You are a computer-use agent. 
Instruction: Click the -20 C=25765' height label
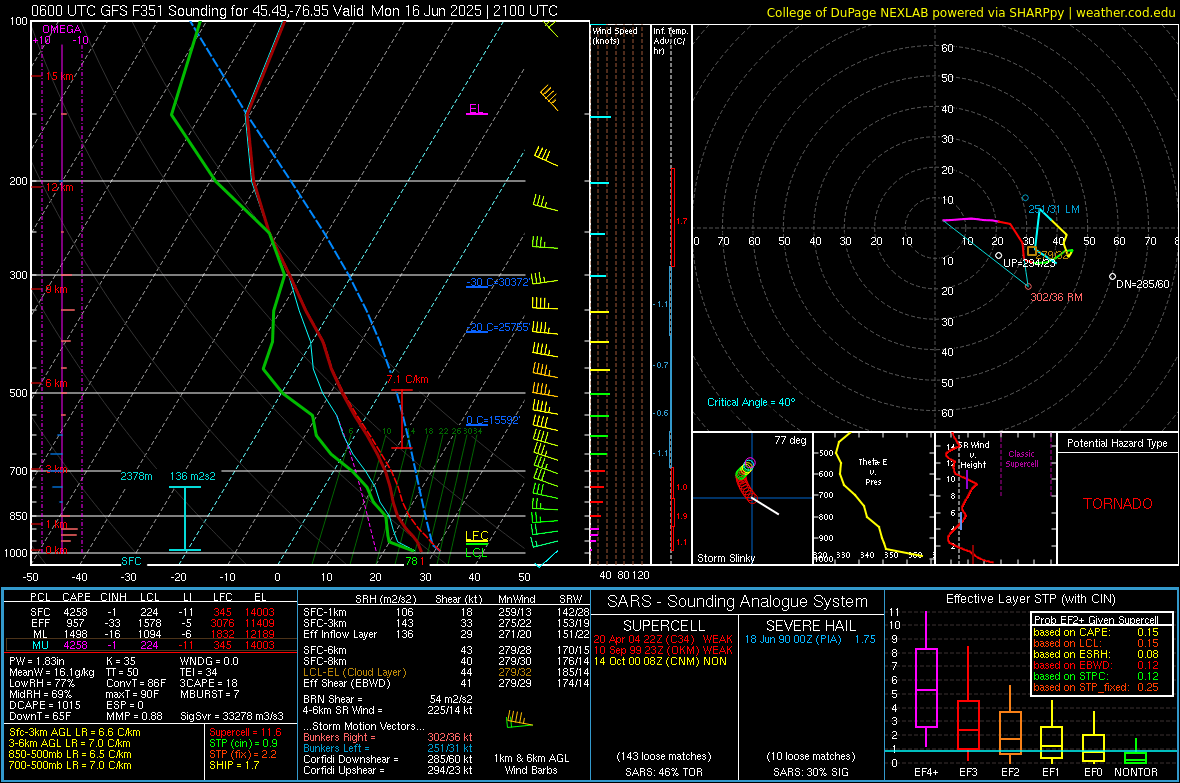click(x=497, y=328)
